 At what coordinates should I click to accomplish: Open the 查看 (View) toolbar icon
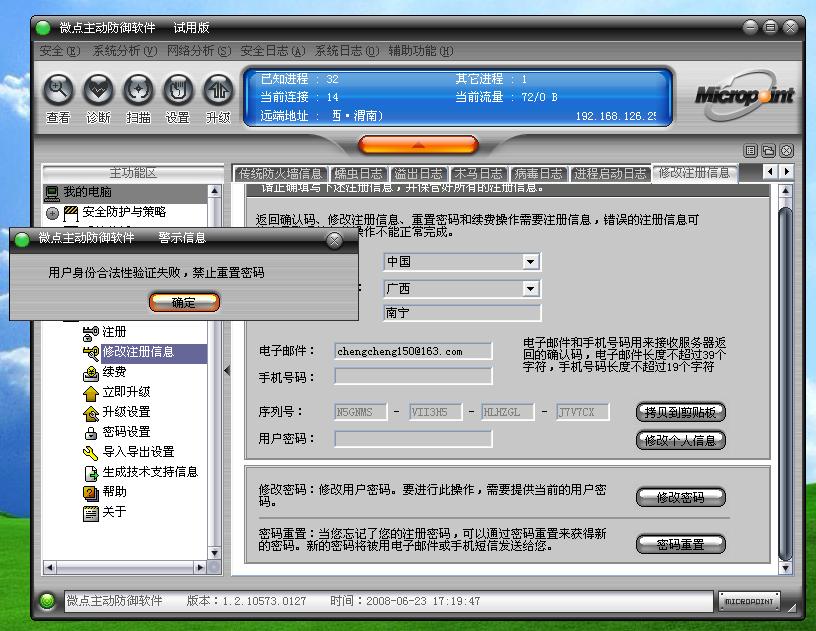pos(58,91)
